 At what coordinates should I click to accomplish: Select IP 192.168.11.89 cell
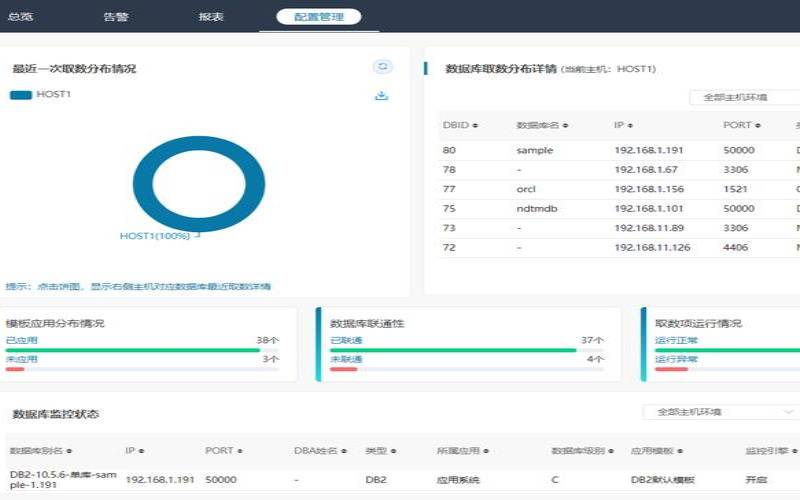[x=649, y=228]
